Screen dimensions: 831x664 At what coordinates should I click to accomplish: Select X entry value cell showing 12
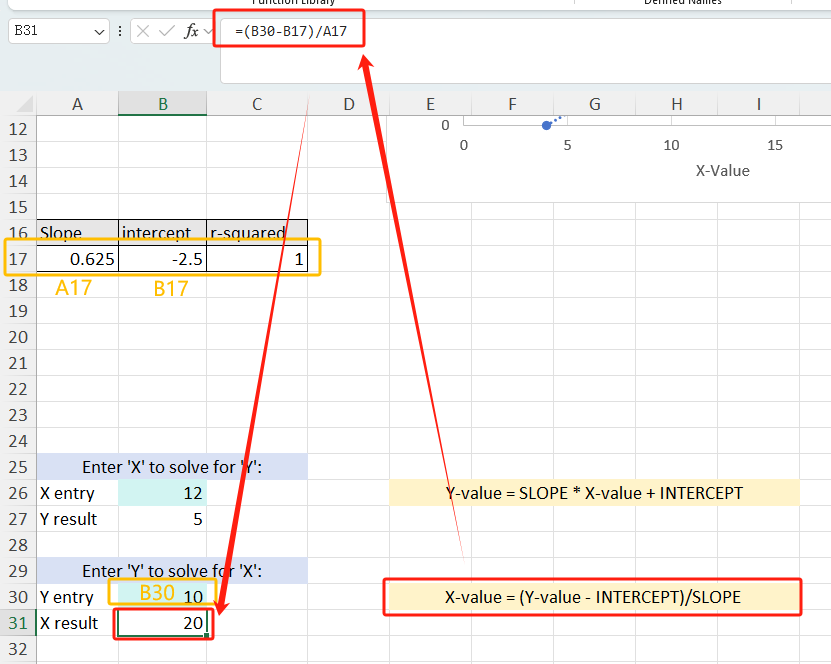(x=163, y=493)
